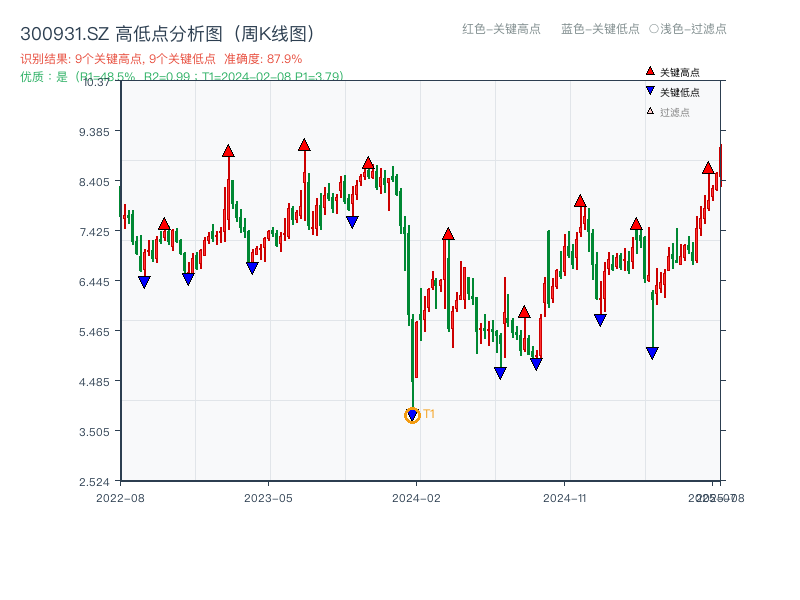Click the first blue key-low marker near 2022-09
Viewport: 800px width, 600px height.
click(144, 282)
